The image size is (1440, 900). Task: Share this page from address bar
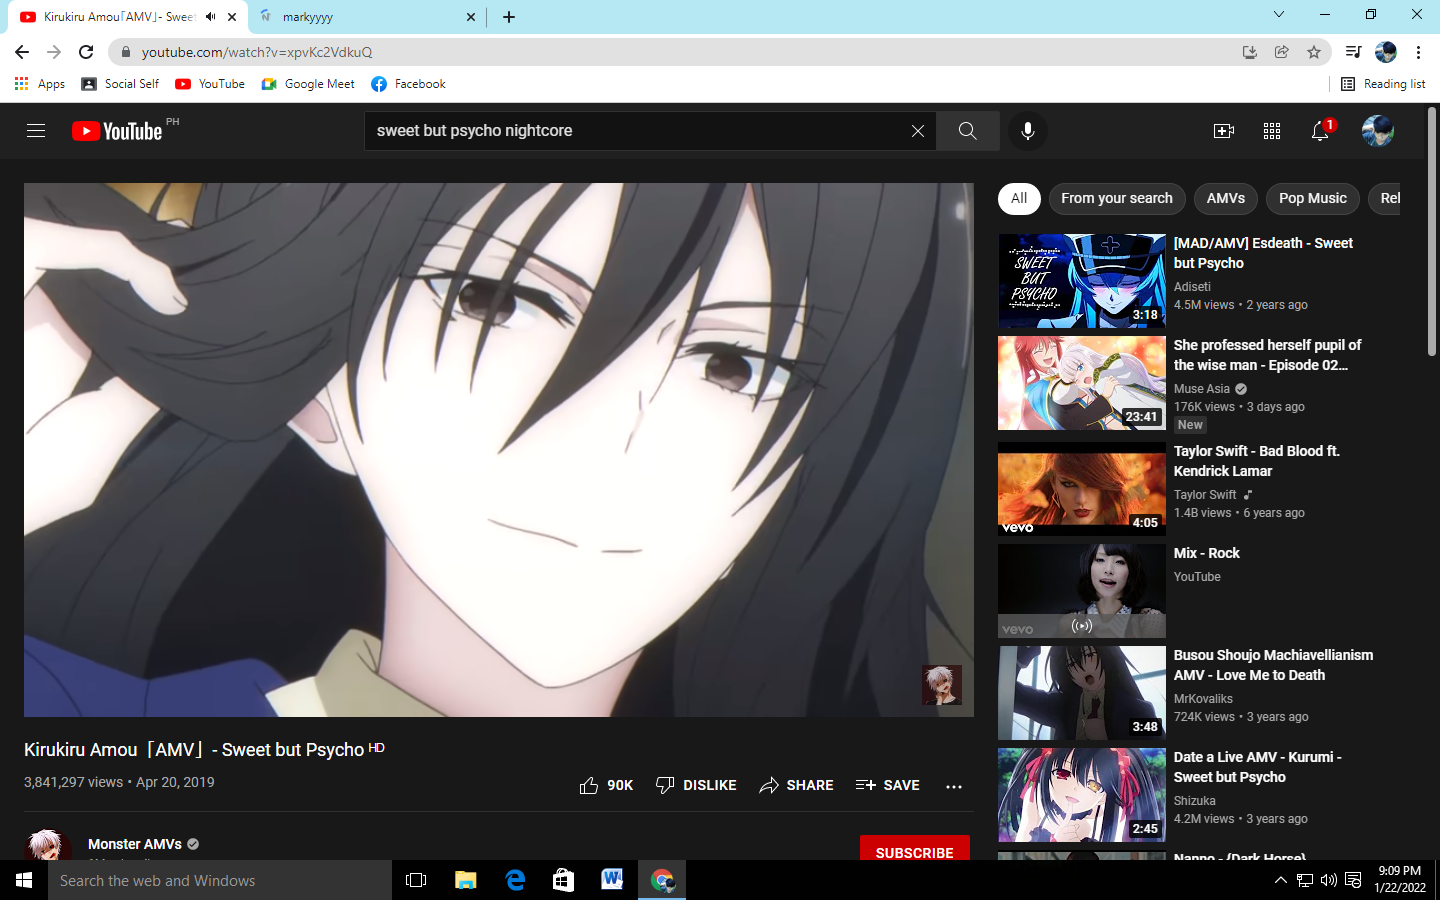1282,52
